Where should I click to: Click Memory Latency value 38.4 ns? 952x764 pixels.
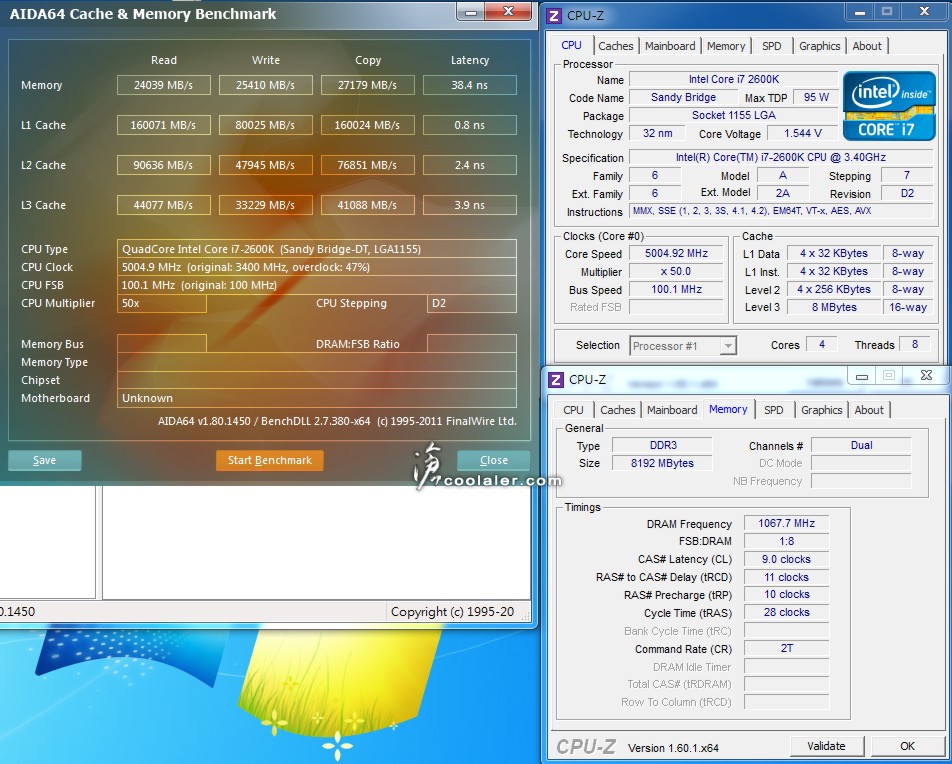pyautogui.click(x=469, y=85)
